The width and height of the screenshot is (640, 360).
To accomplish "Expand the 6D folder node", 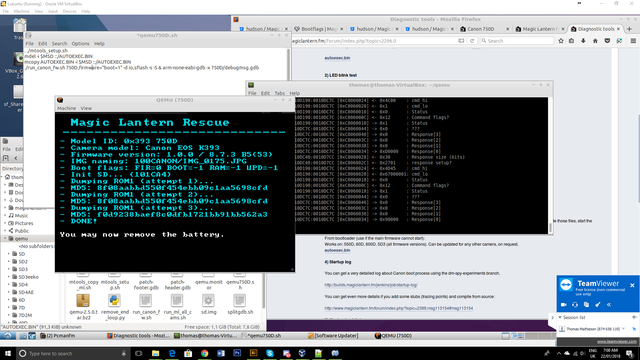I will point(9,300).
